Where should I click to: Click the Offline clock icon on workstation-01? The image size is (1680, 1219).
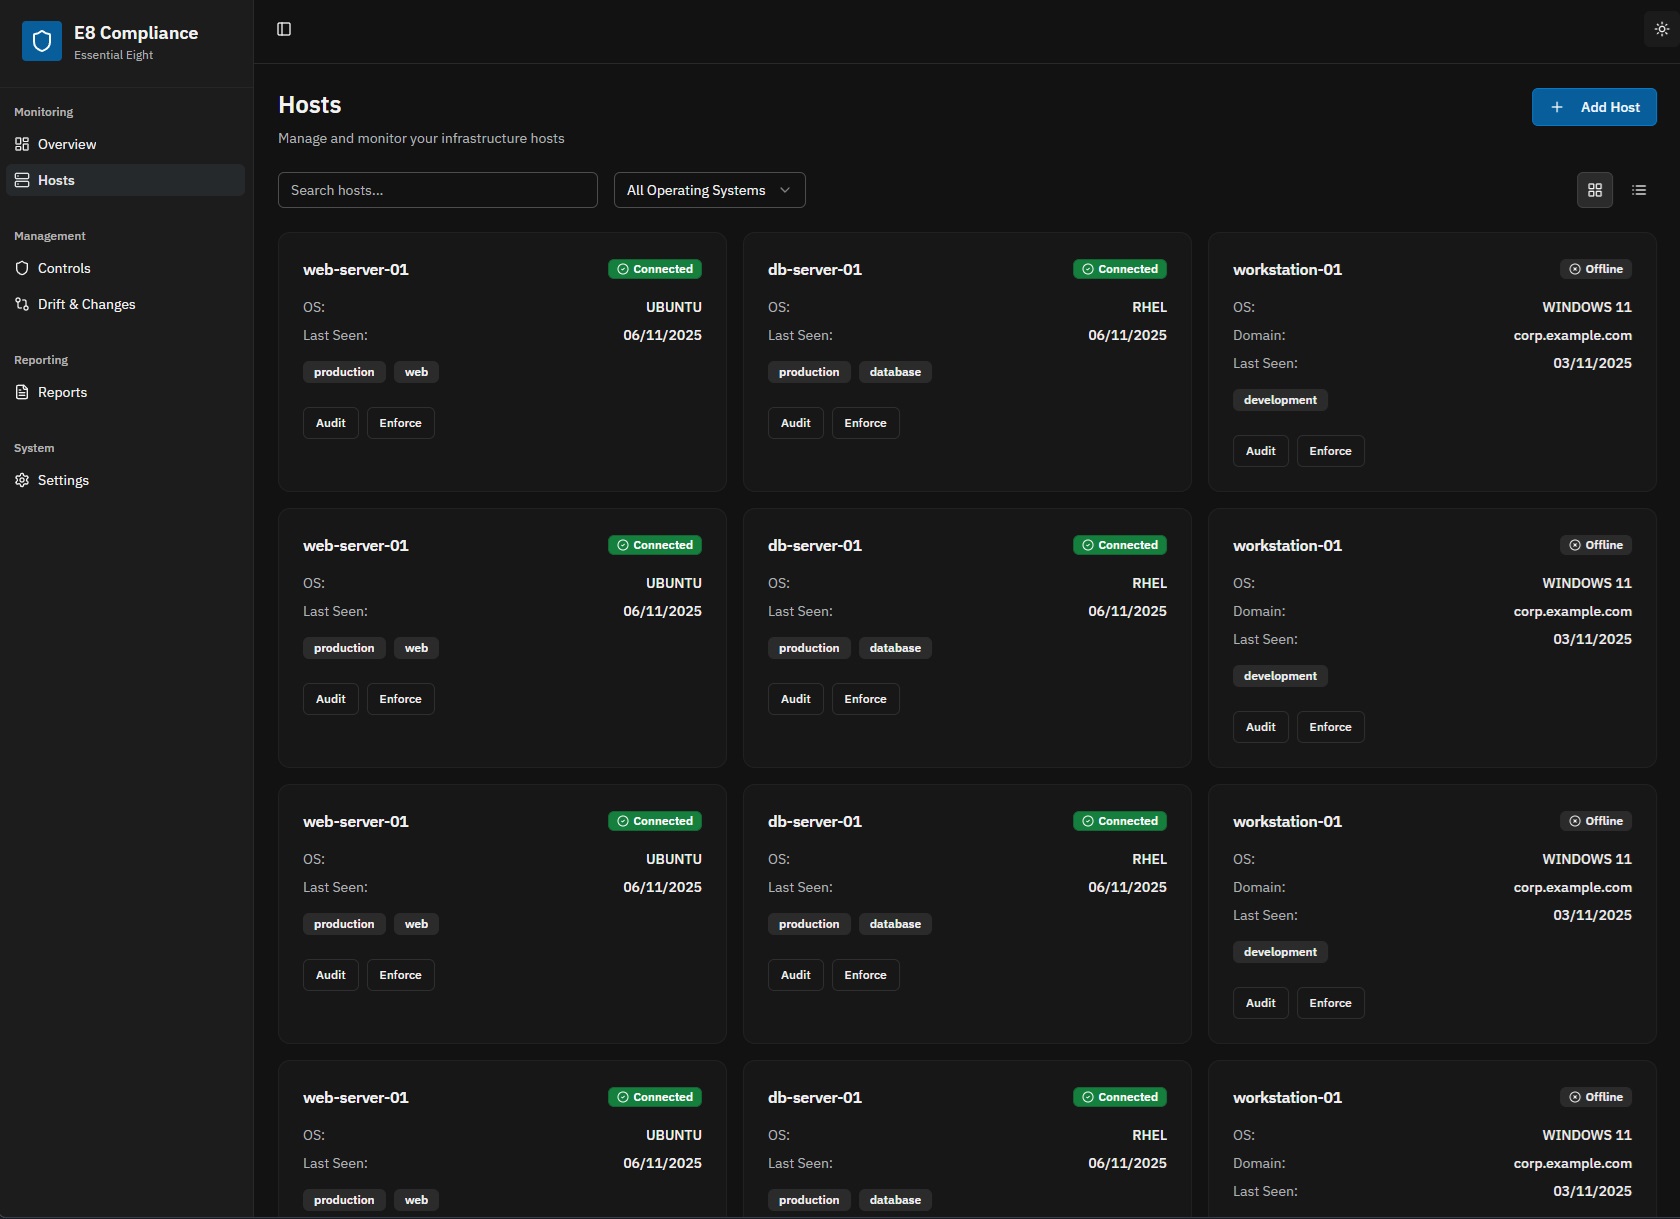pos(1573,269)
